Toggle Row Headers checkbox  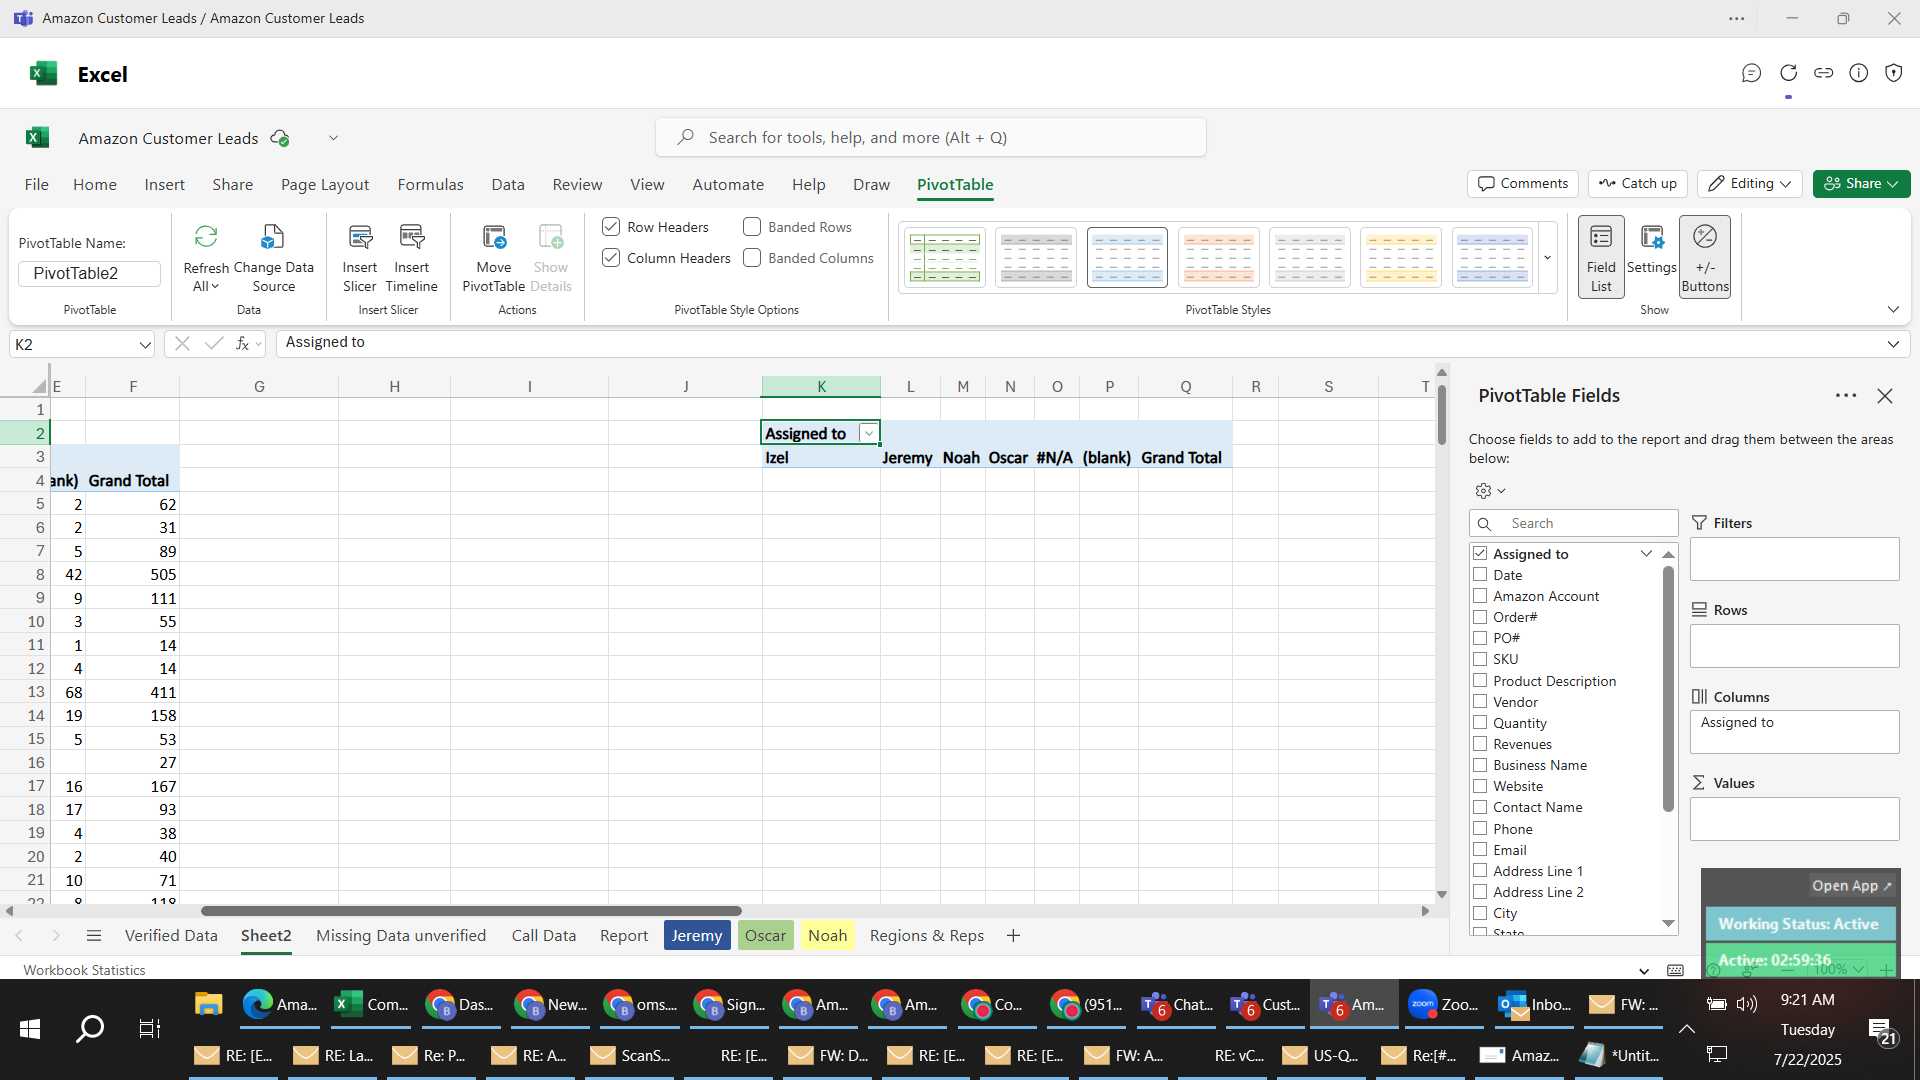(611, 227)
